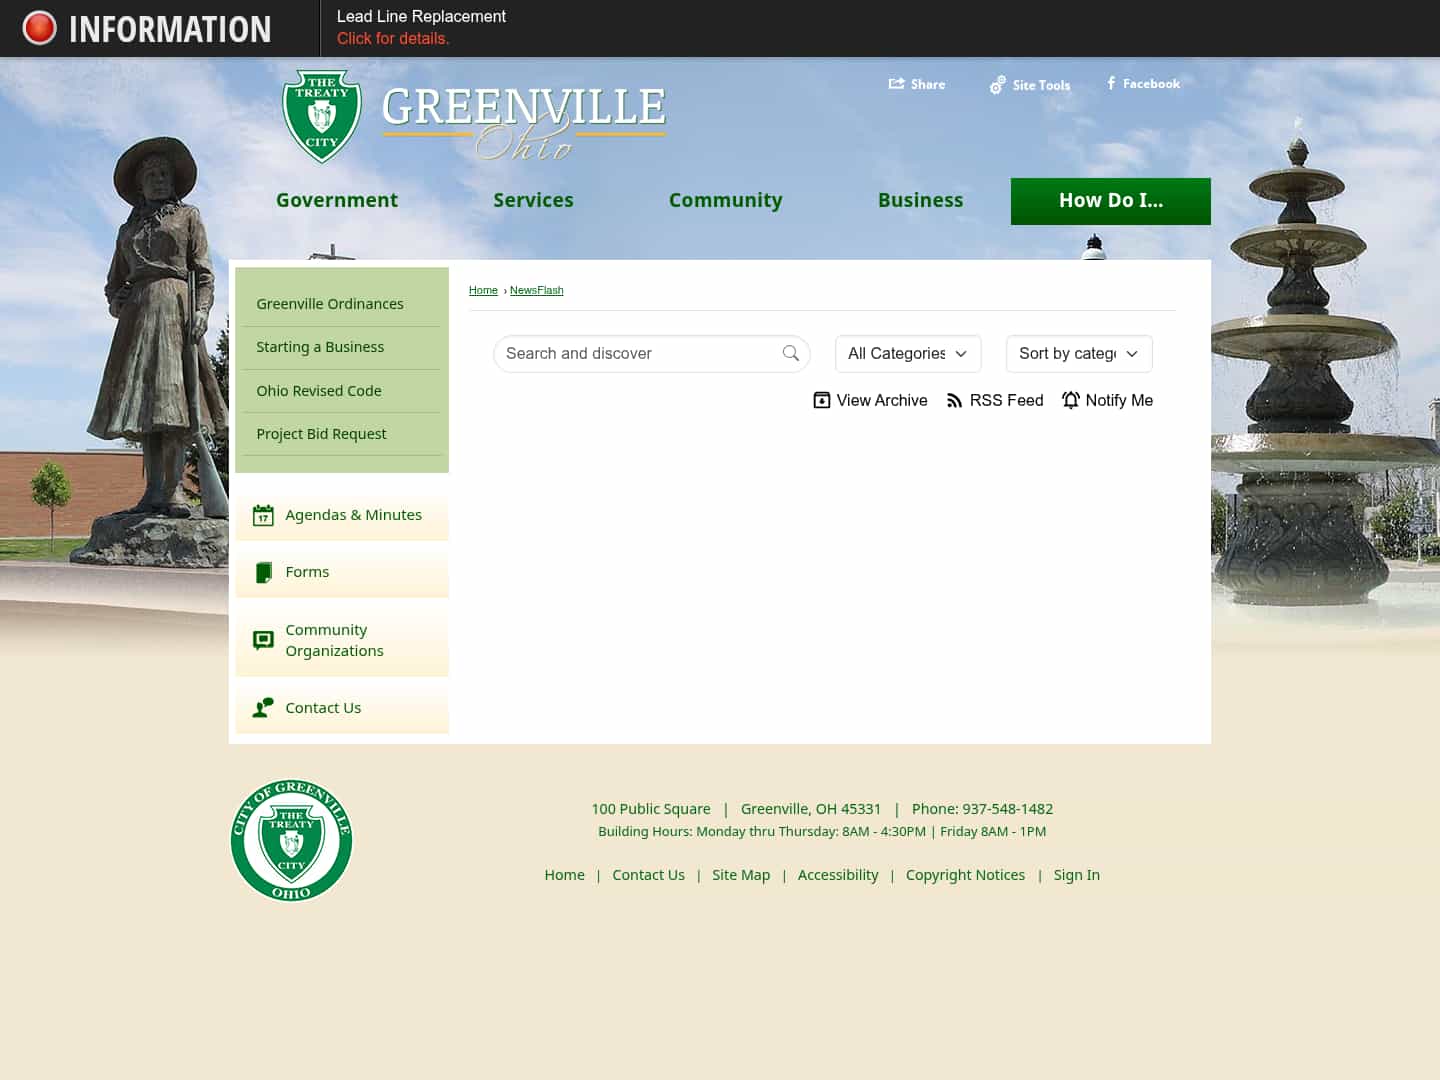Click the RSS Feed icon
The height and width of the screenshot is (1080, 1440).
954,401
